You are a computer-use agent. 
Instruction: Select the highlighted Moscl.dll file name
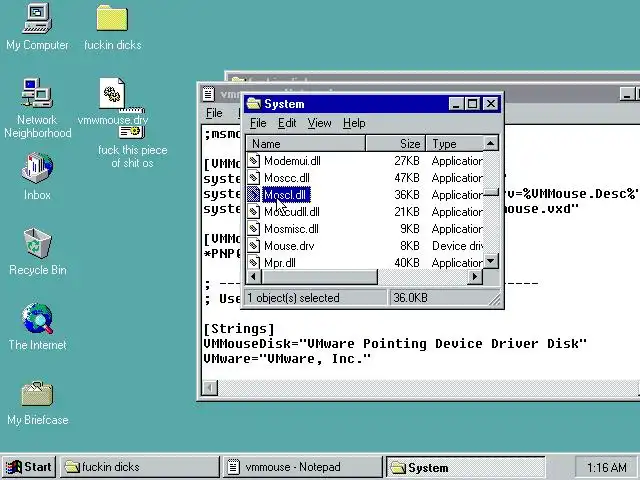pos(286,195)
